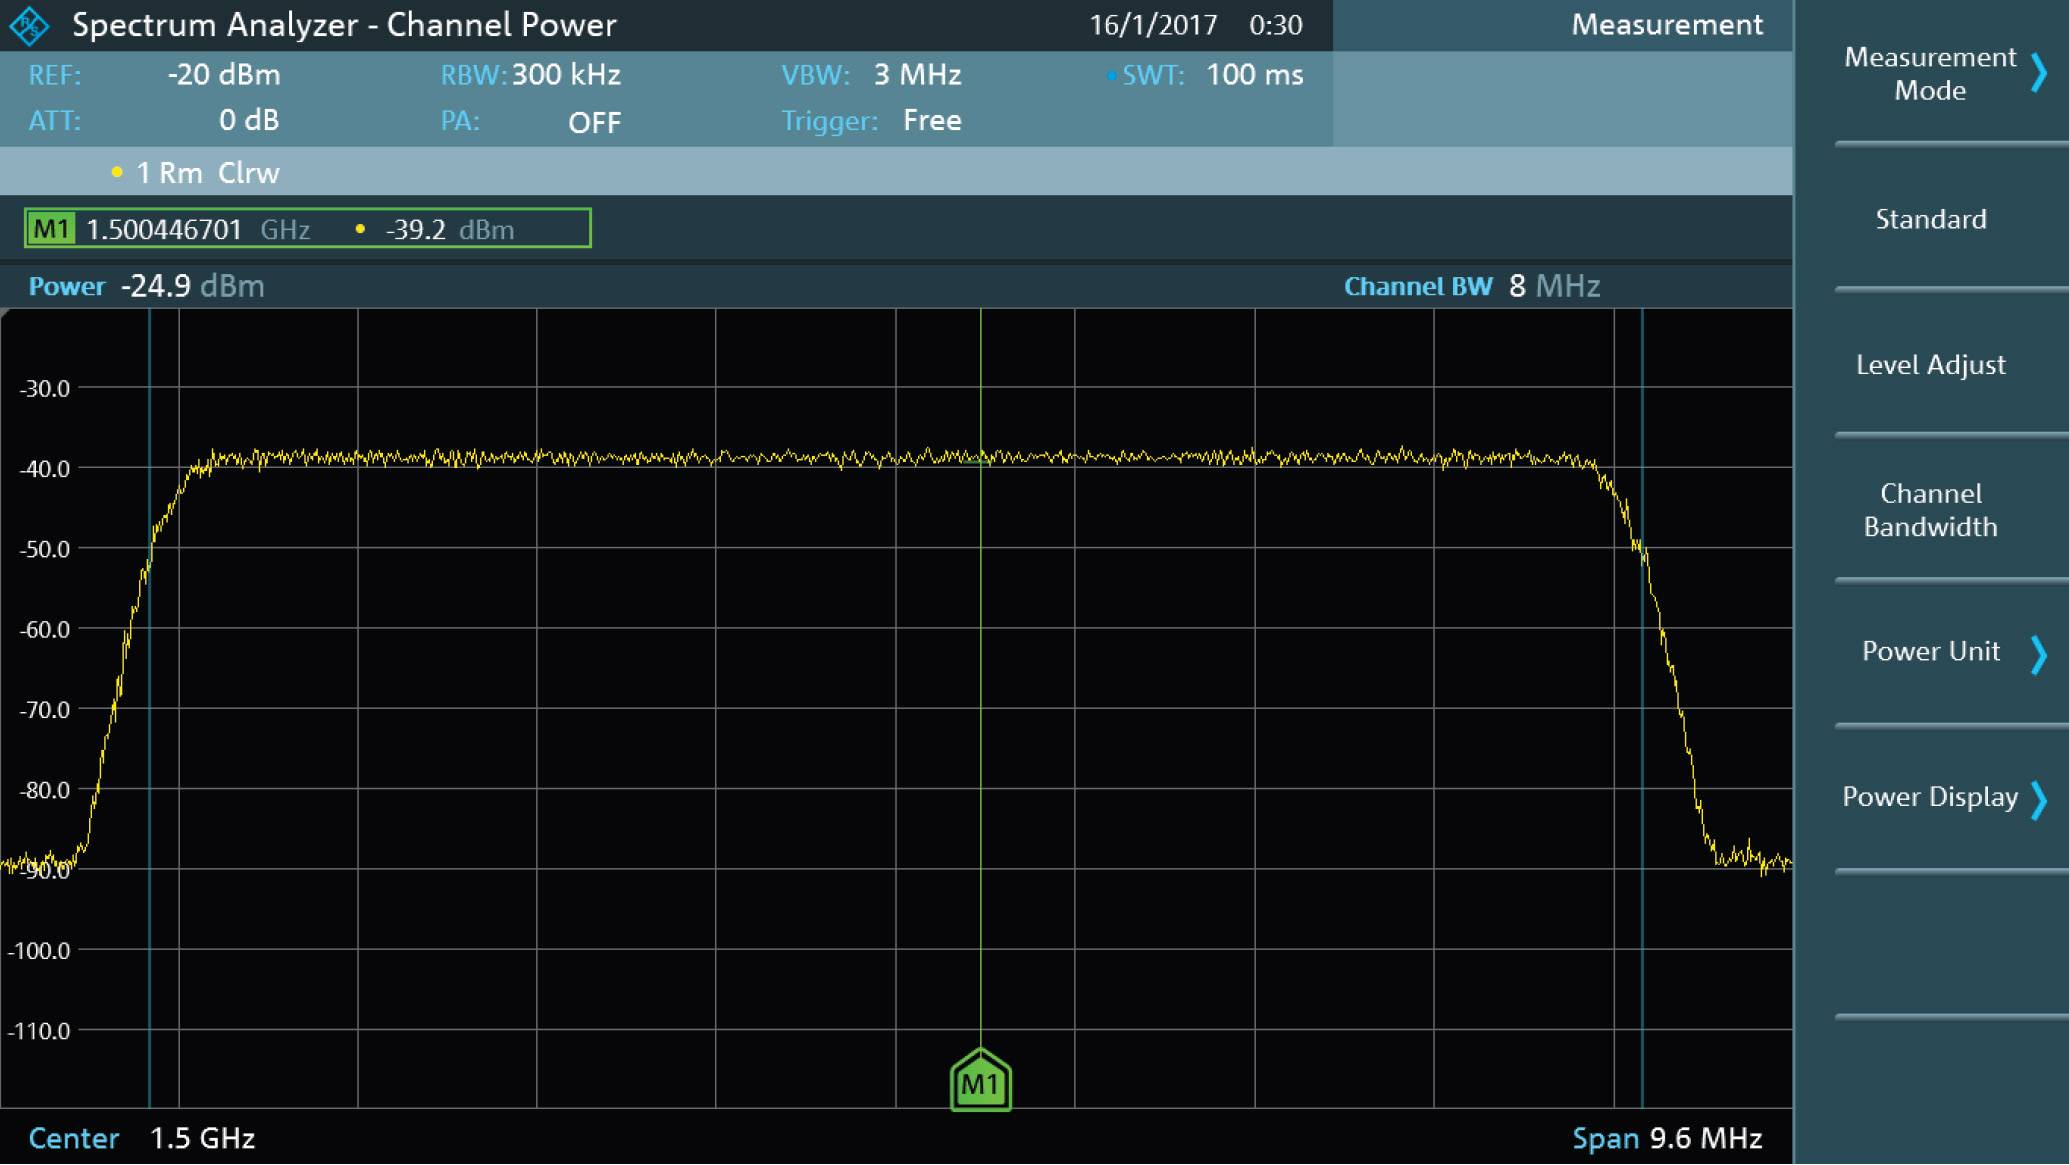Click the 1 Rm Clrw trace label
This screenshot has height=1165, width=2069.
208,172
